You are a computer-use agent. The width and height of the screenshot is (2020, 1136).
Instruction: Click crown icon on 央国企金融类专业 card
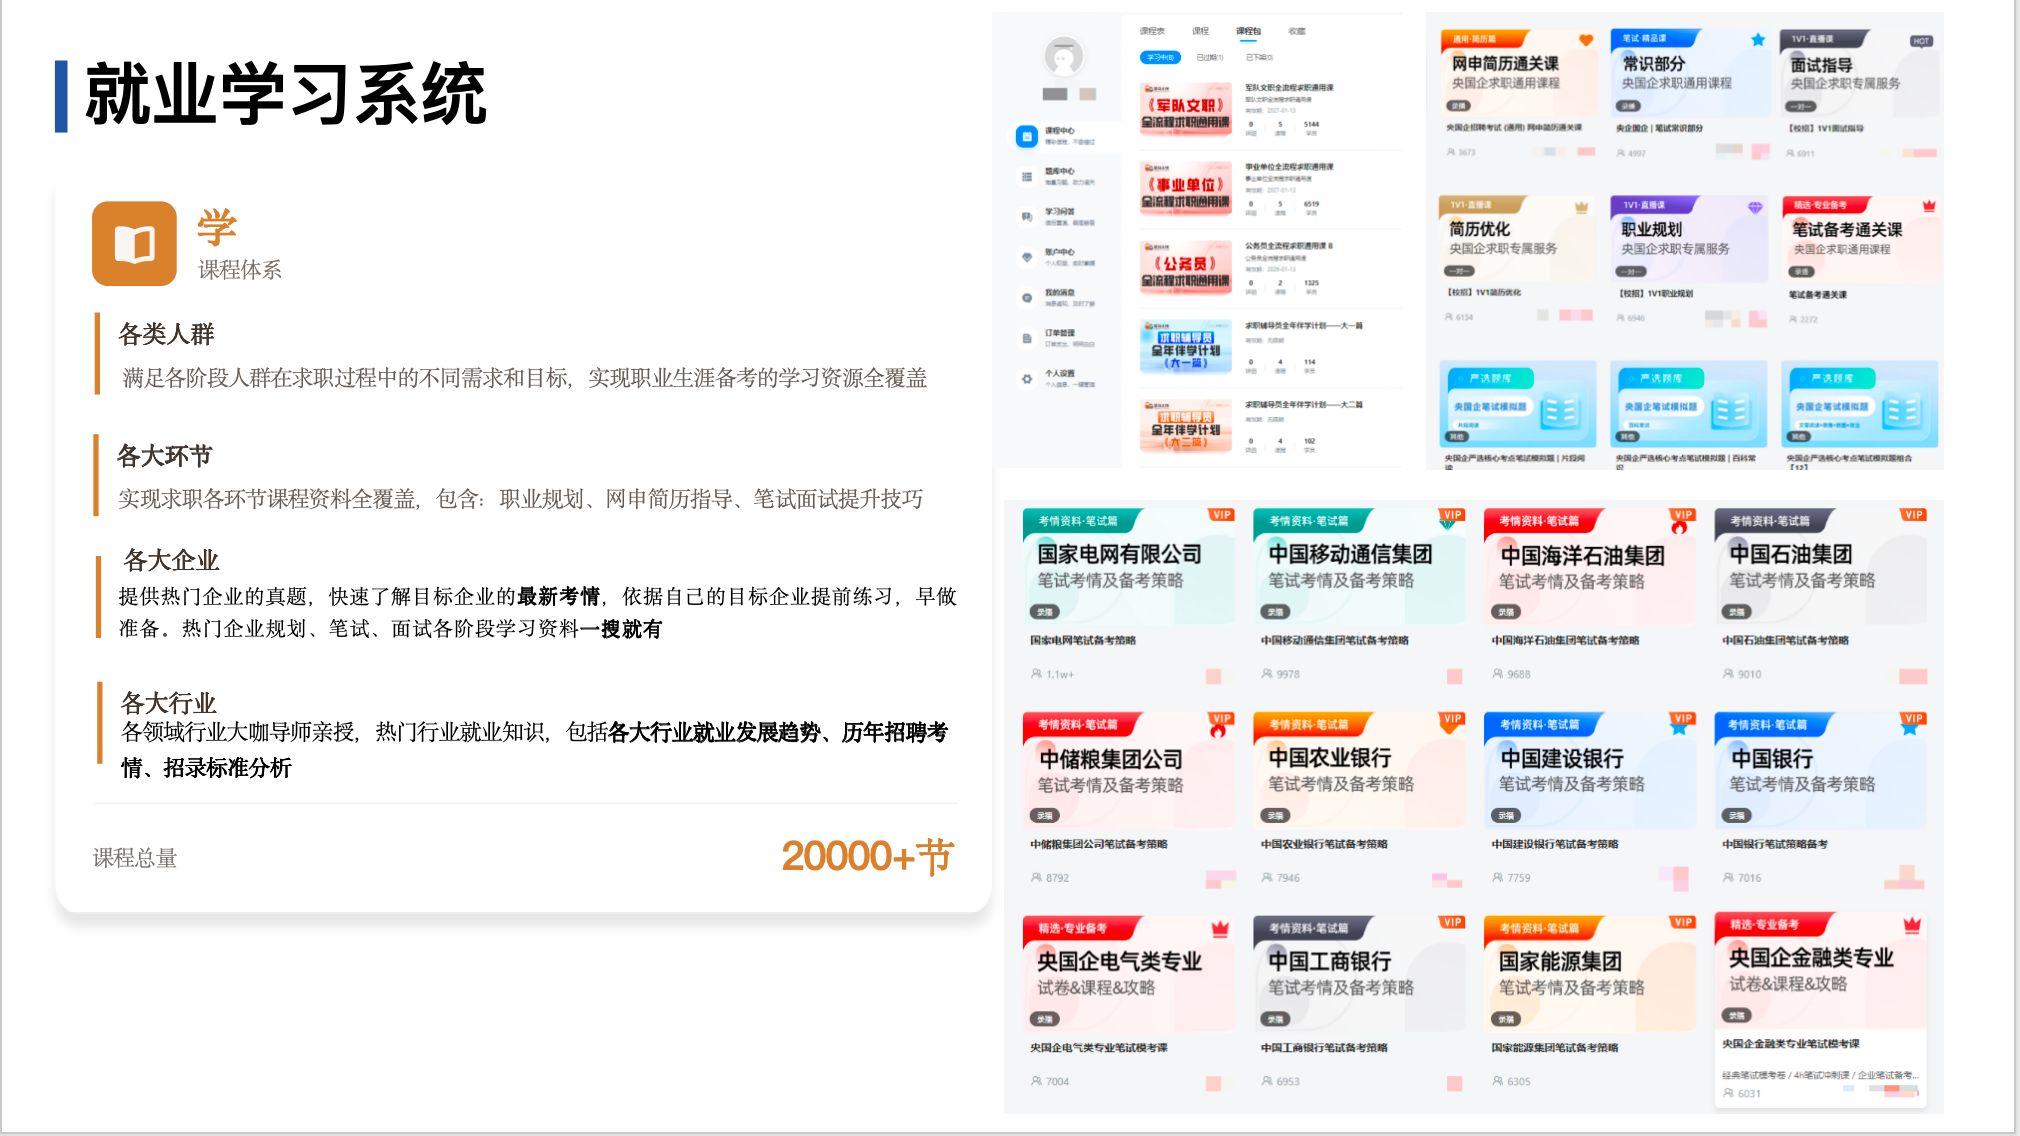[1912, 925]
